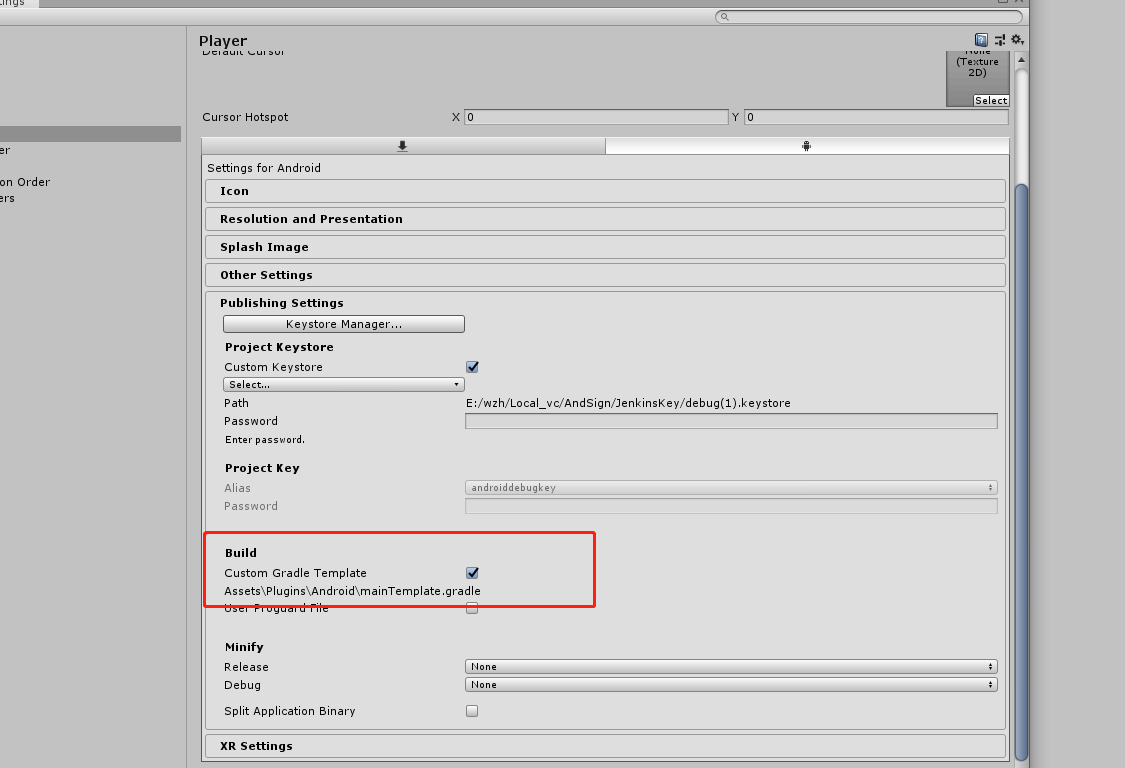1125x768 pixels.
Task: Click the 'Player' panel title
Action: coord(223,41)
